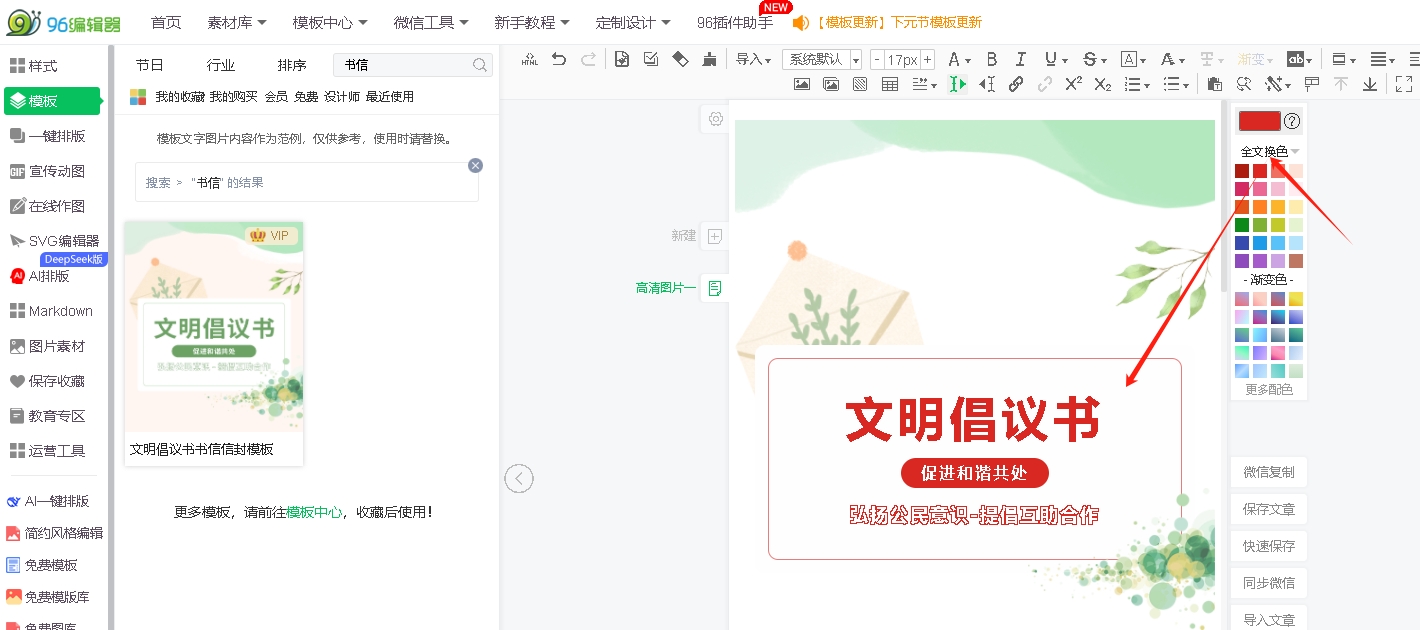Pick the green color swatch in palette
Screen dimensions: 1420x630
pos(1242,225)
